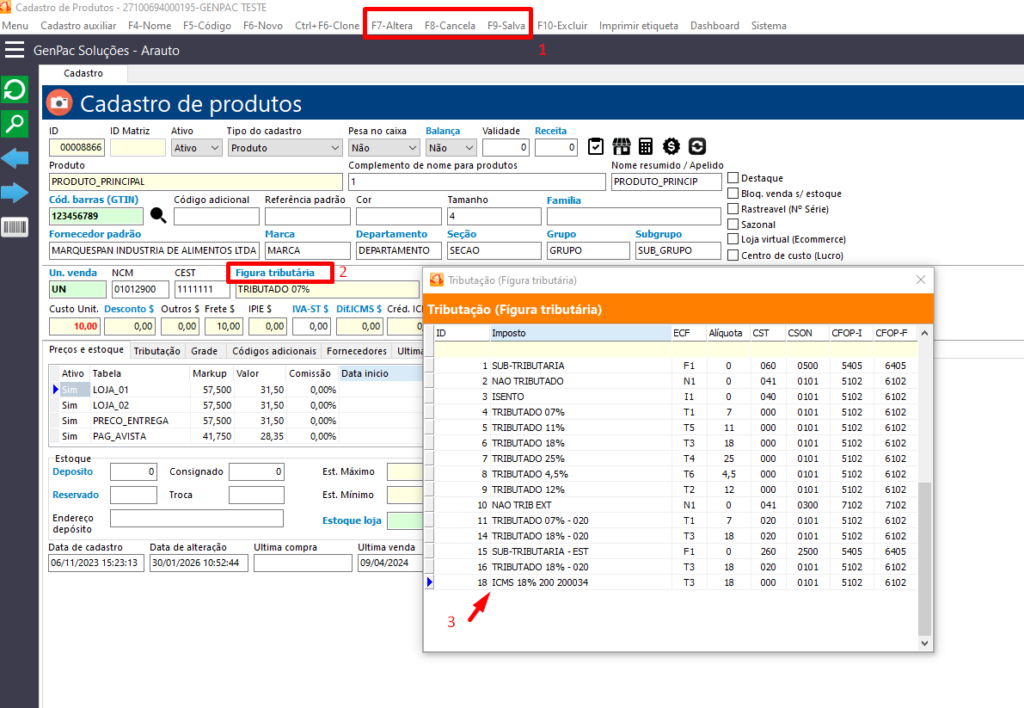Screen dimensions: 1024x708
Task: Click the dollar coin icon
Action: pyautogui.click(x=671, y=147)
